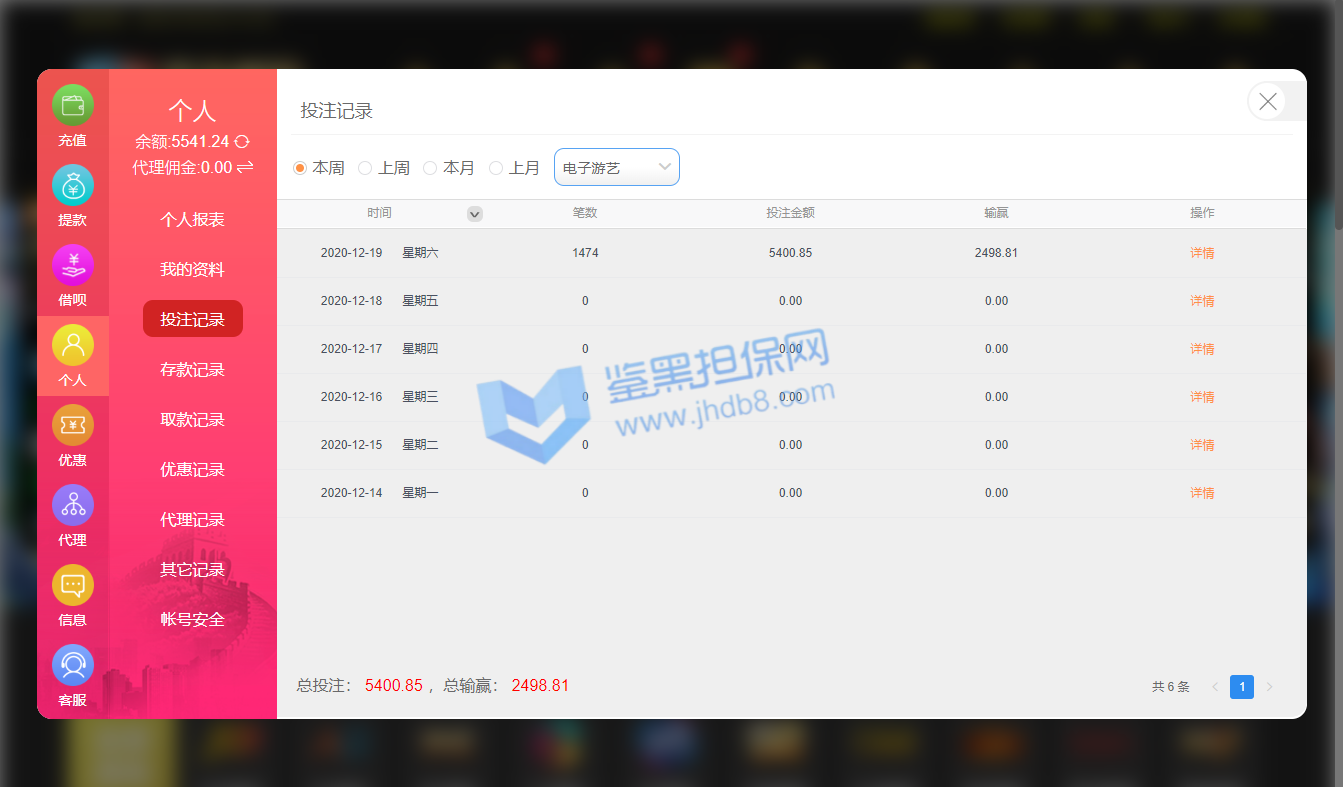The height and width of the screenshot is (787, 1343).
Task: Open the 代理 agent network icon
Action: pyautogui.click(x=72, y=506)
